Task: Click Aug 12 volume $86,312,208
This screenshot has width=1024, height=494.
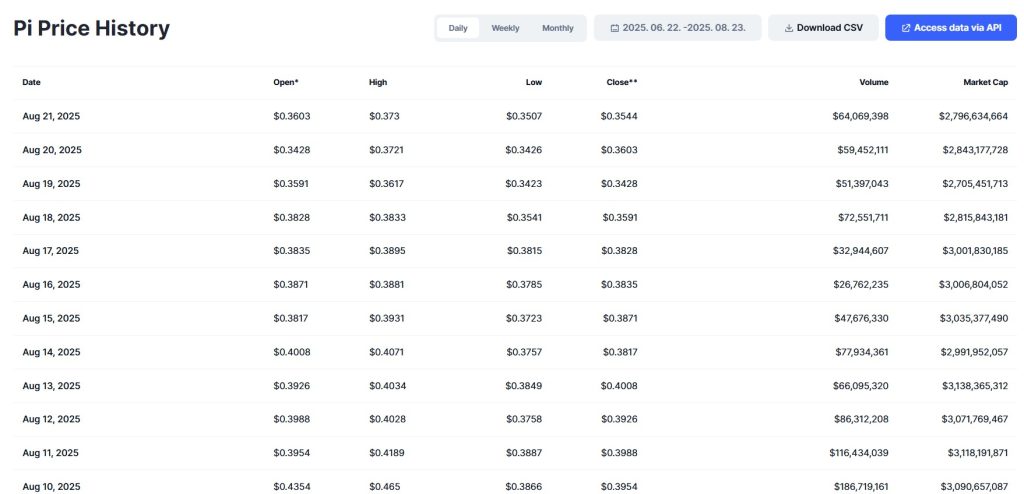Action: (861, 419)
